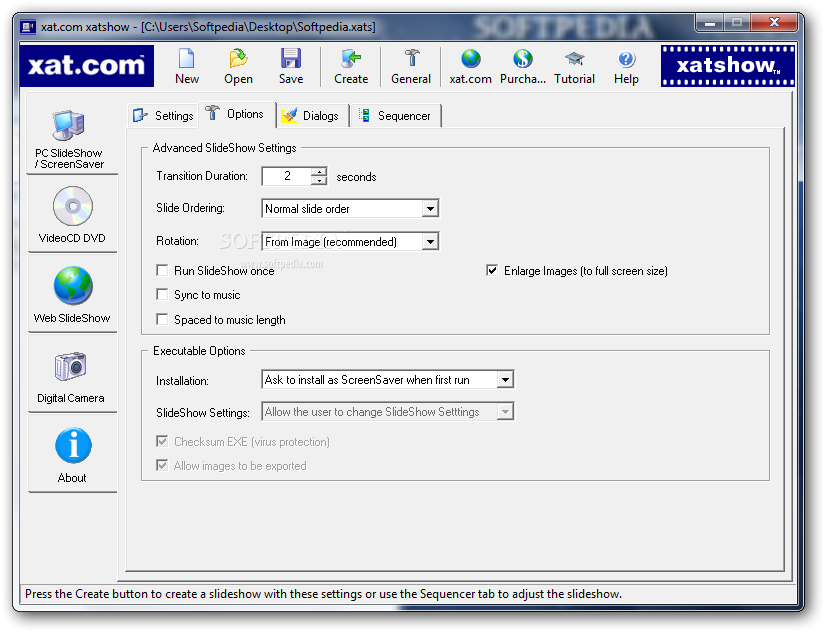Click the Create slideshow toolbar icon
This screenshot has height=632, width=825.
pos(350,58)
